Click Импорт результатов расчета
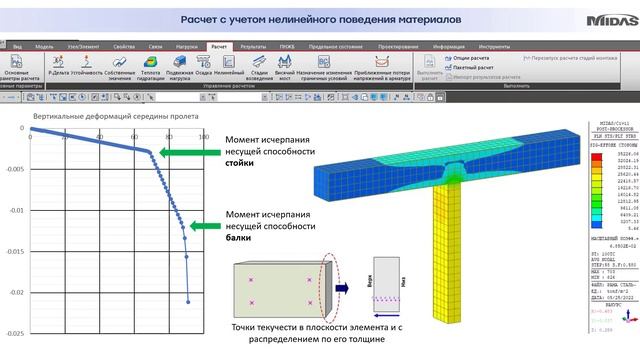 [x=483, y=77]
